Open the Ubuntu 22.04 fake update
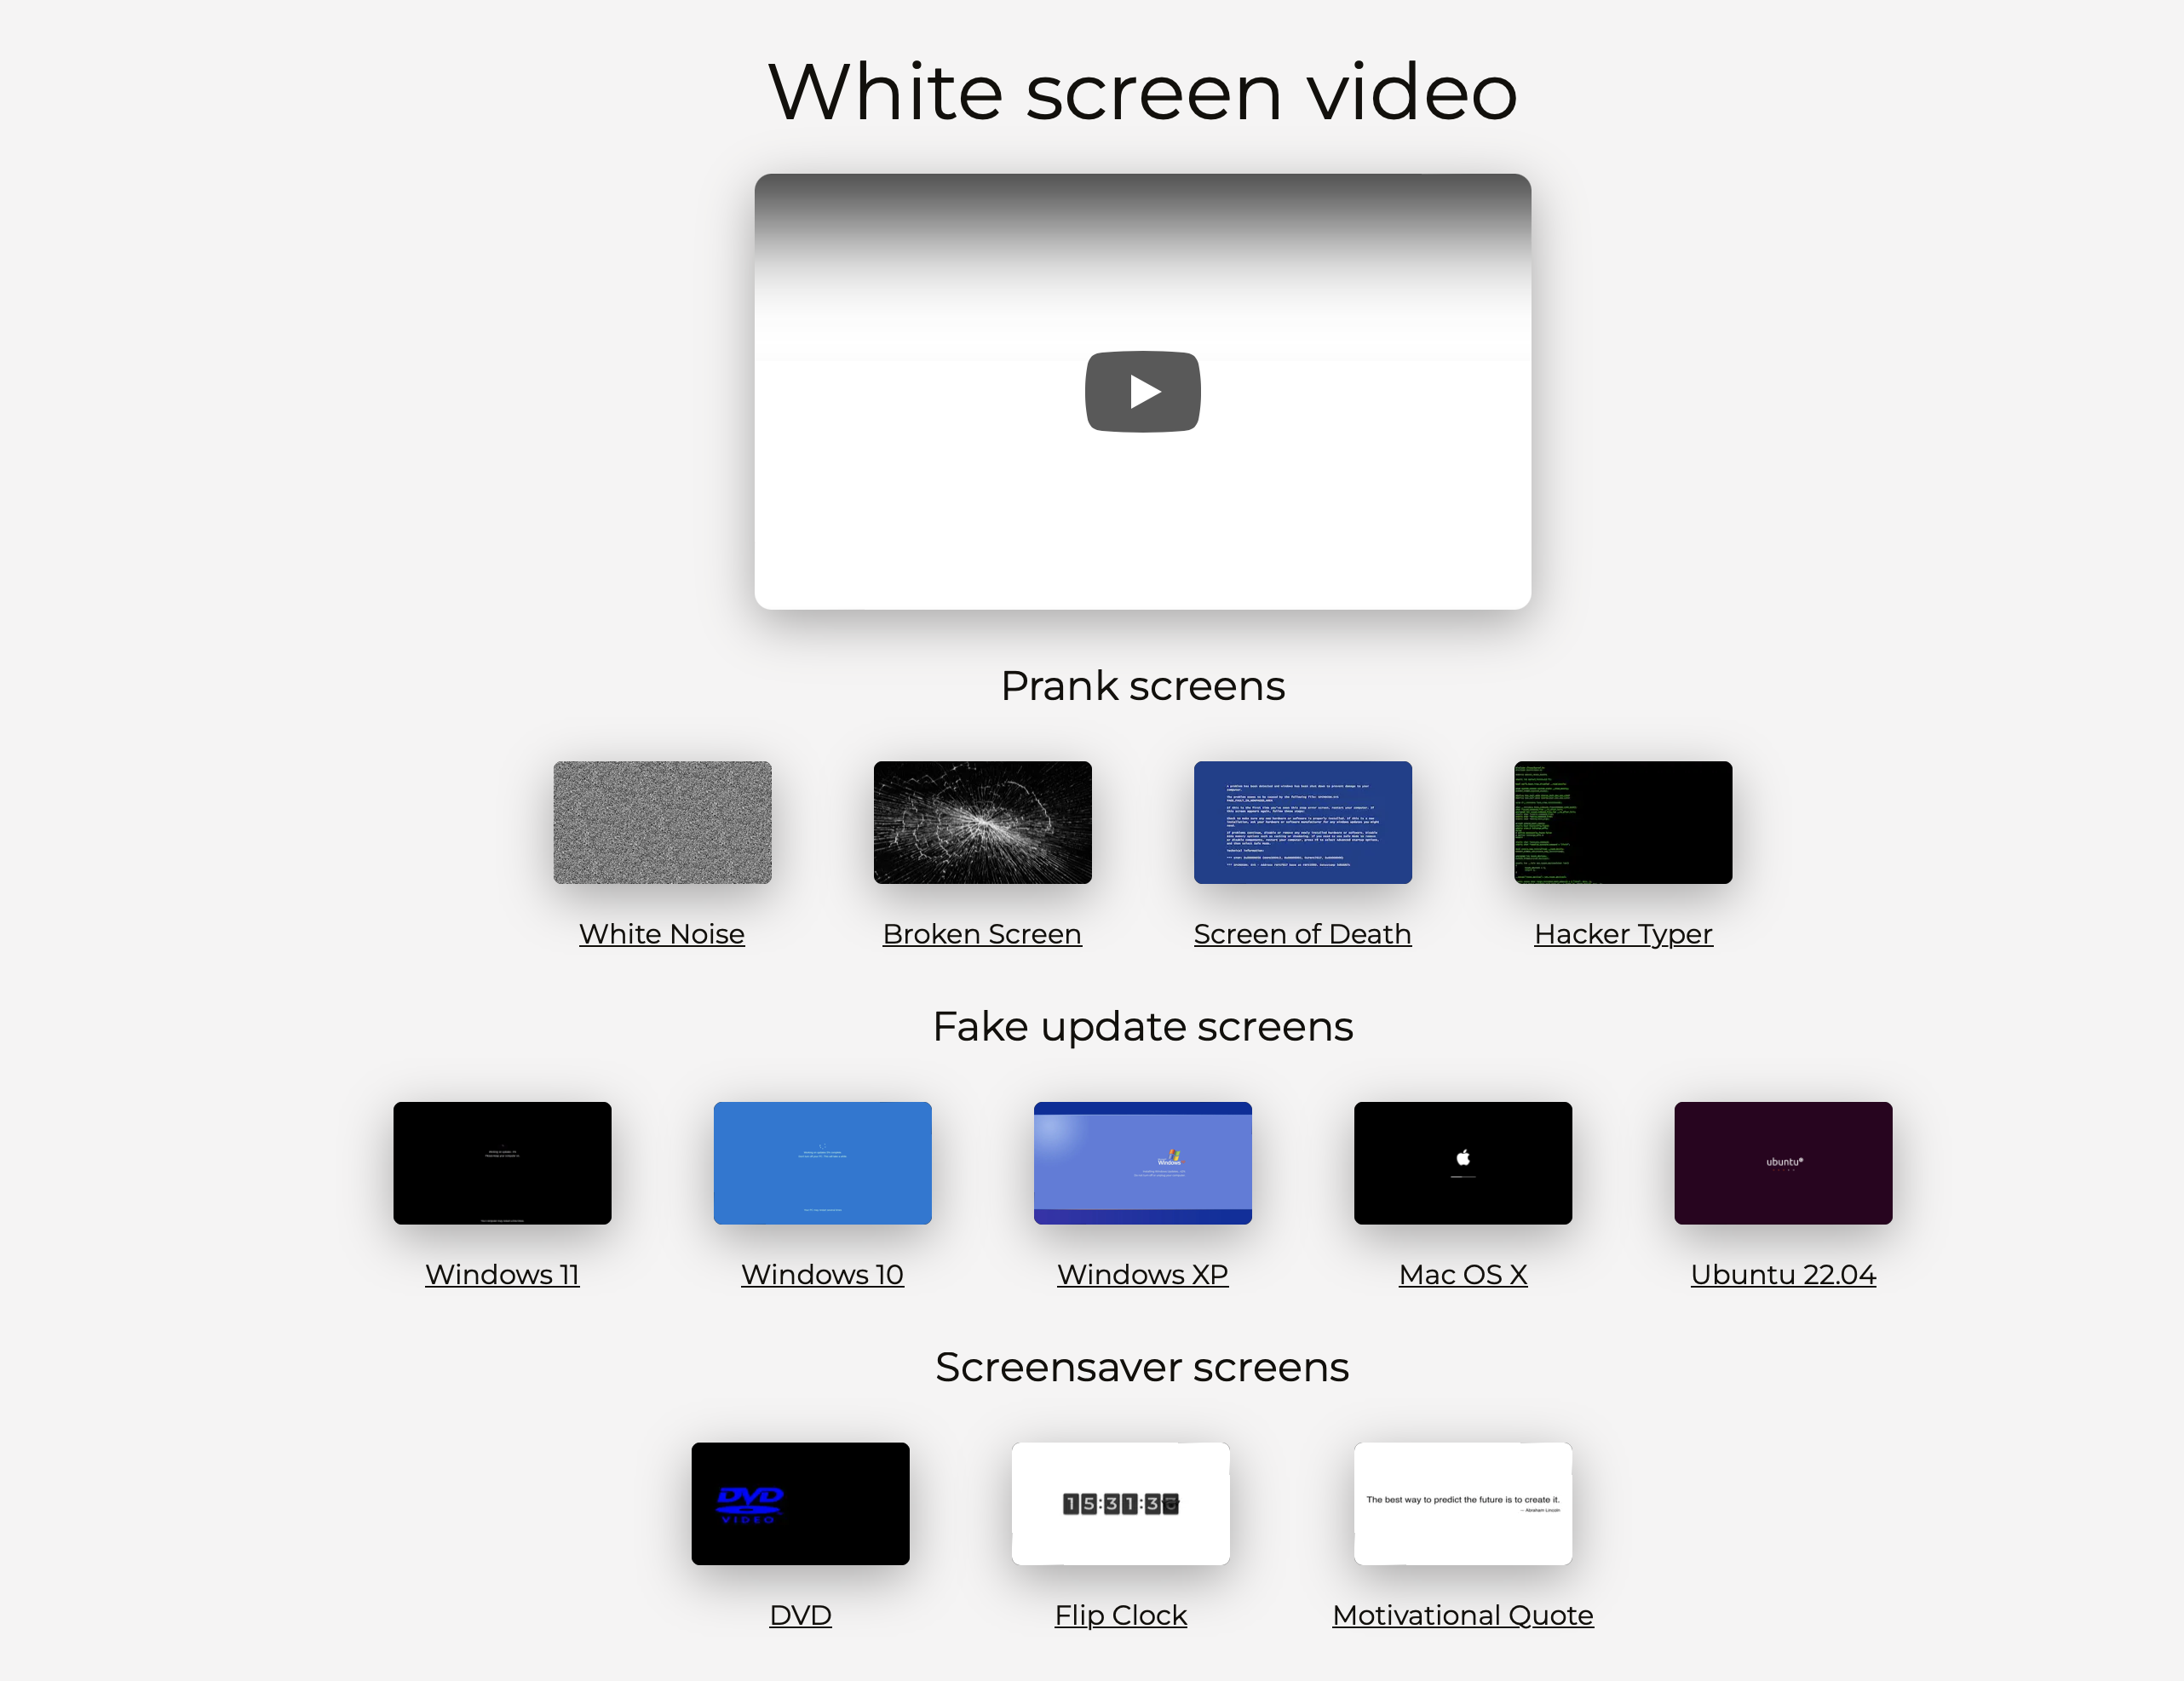Image resolution: width=2184 pixels, height=1681 pixels. [x=1783, y=1274]
